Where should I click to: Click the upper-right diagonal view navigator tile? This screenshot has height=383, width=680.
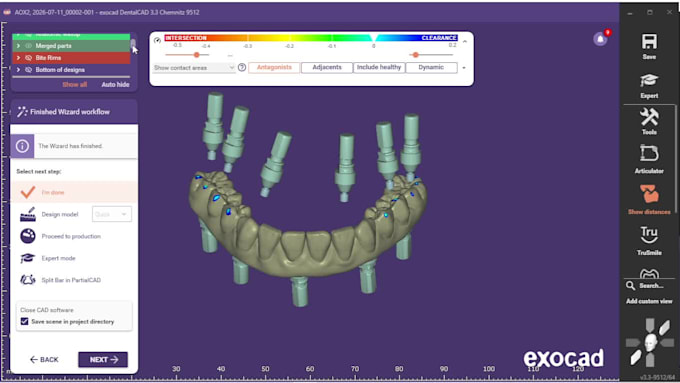(x=664, y=327)
